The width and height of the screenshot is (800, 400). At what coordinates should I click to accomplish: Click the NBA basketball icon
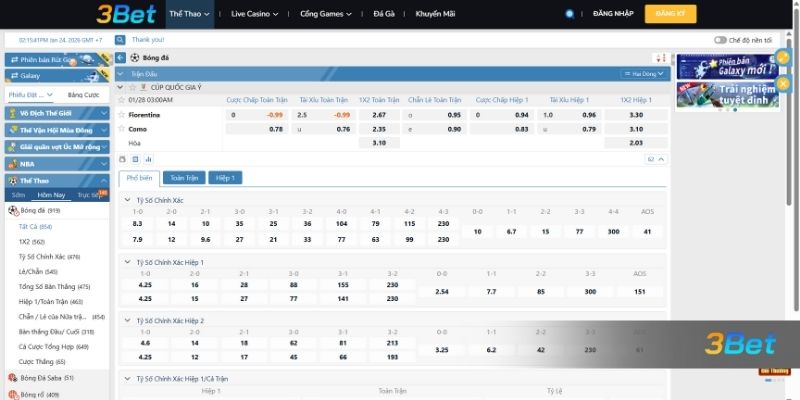point(13,164)
